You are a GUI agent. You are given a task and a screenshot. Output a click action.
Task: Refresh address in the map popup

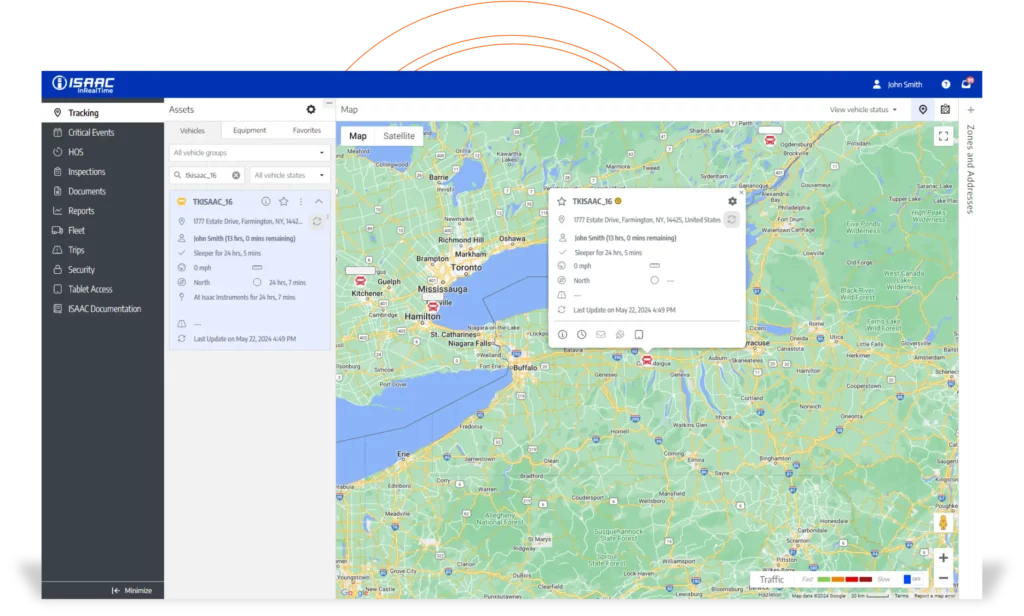(x=731, y=219)
